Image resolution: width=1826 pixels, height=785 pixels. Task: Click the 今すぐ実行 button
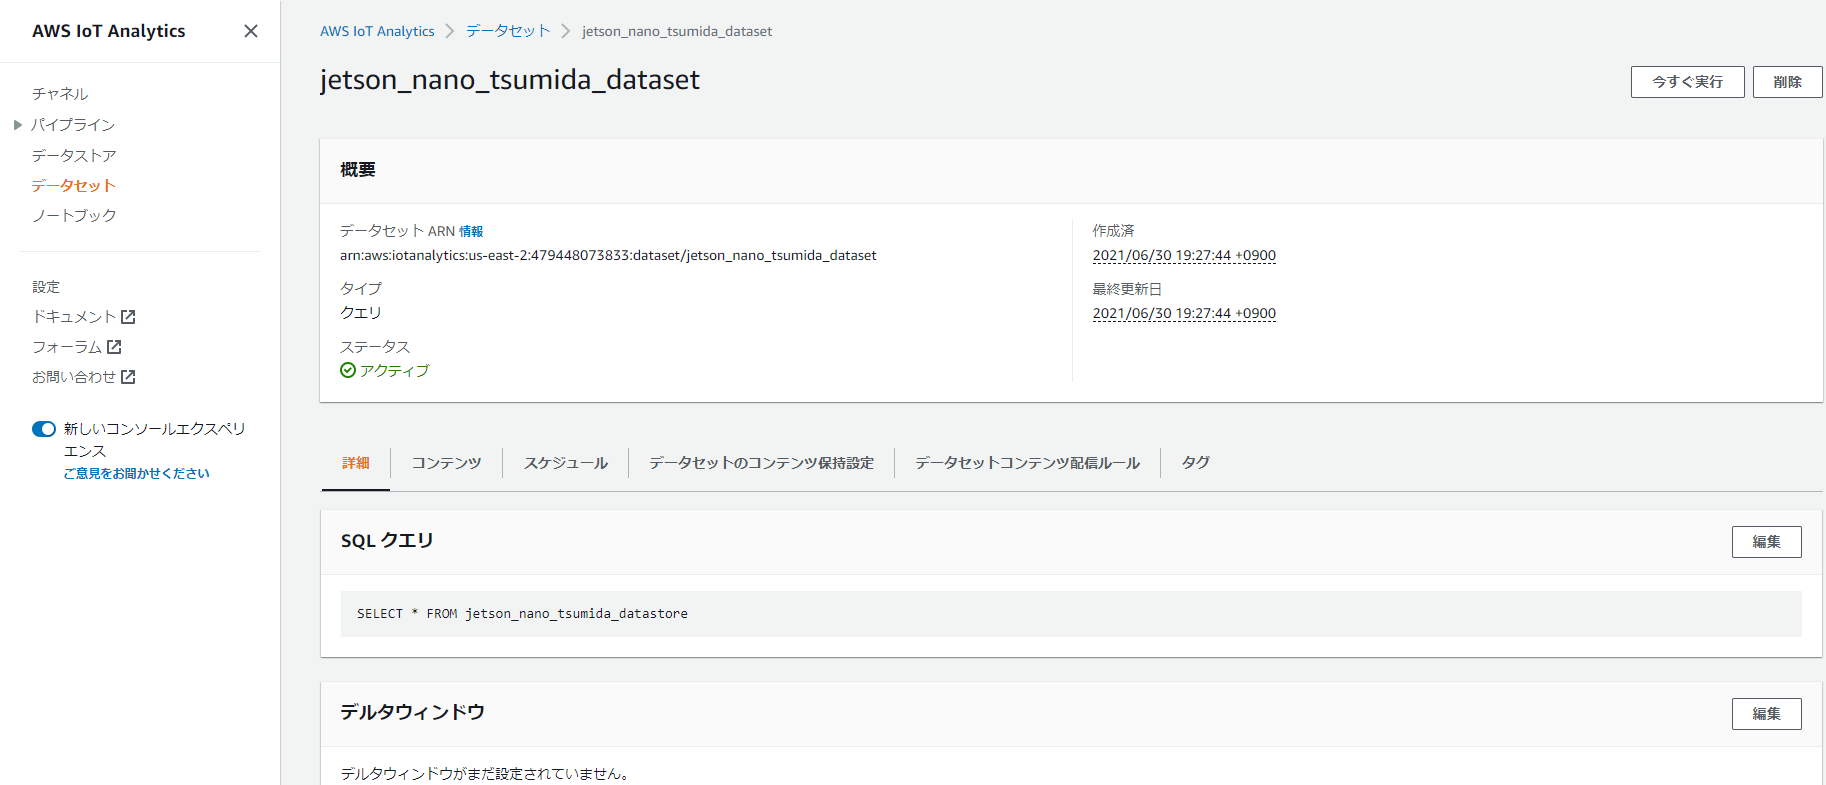(1687, 82)
